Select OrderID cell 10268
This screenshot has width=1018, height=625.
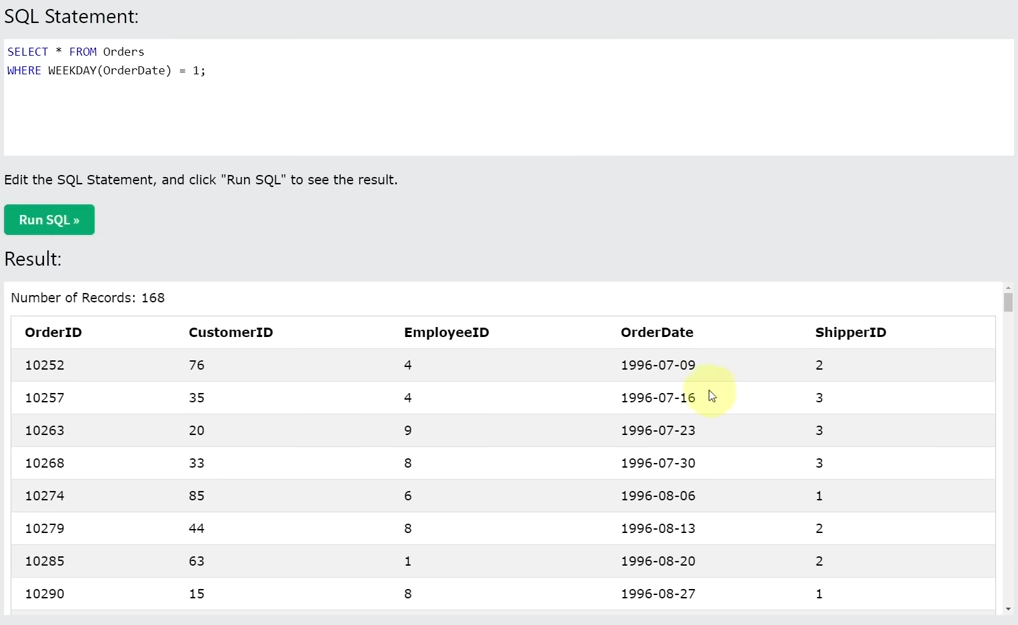(x=45, y=463)
